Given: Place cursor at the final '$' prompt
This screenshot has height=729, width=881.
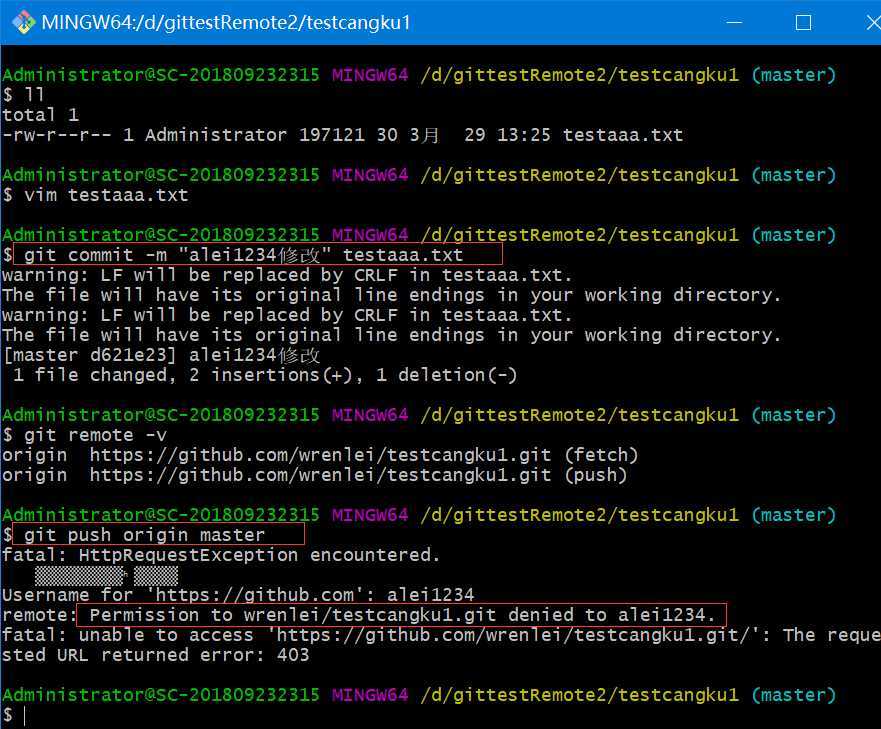Looking at the screenshot, I should click(x=24, y=715).
